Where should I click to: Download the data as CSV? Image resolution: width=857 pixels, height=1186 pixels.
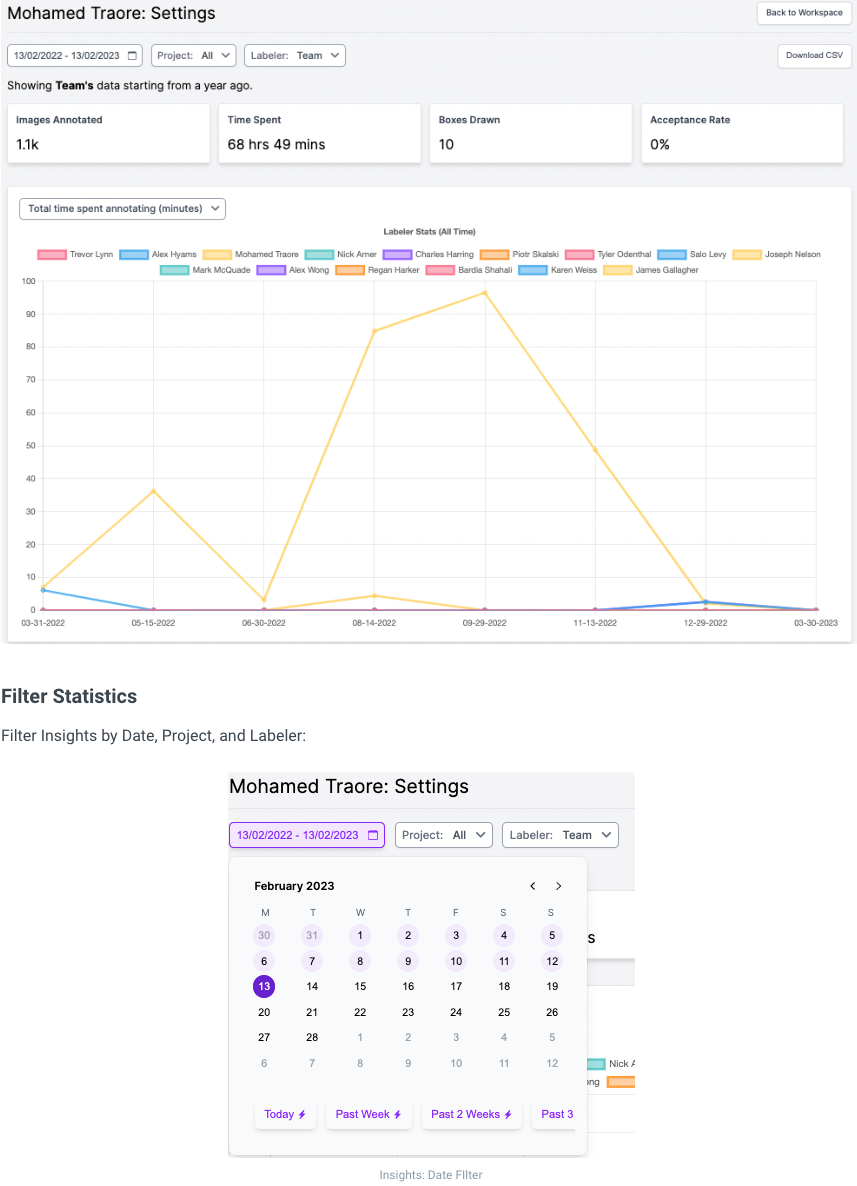814,56
